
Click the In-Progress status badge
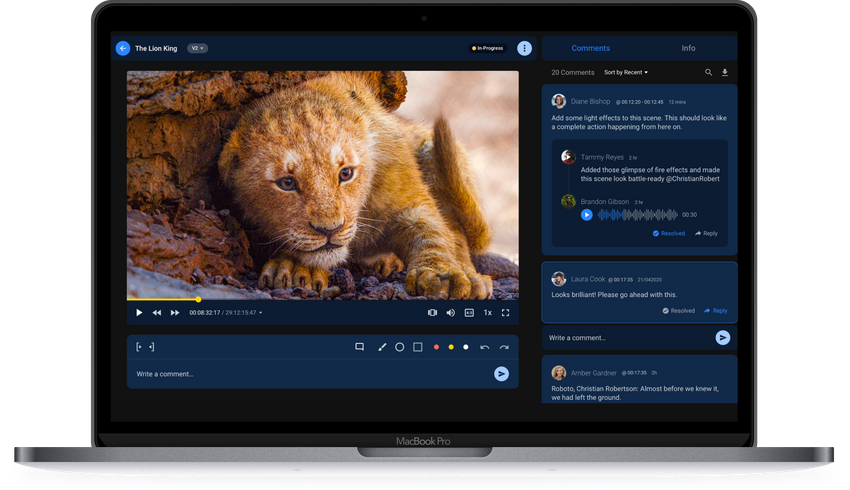488,48
